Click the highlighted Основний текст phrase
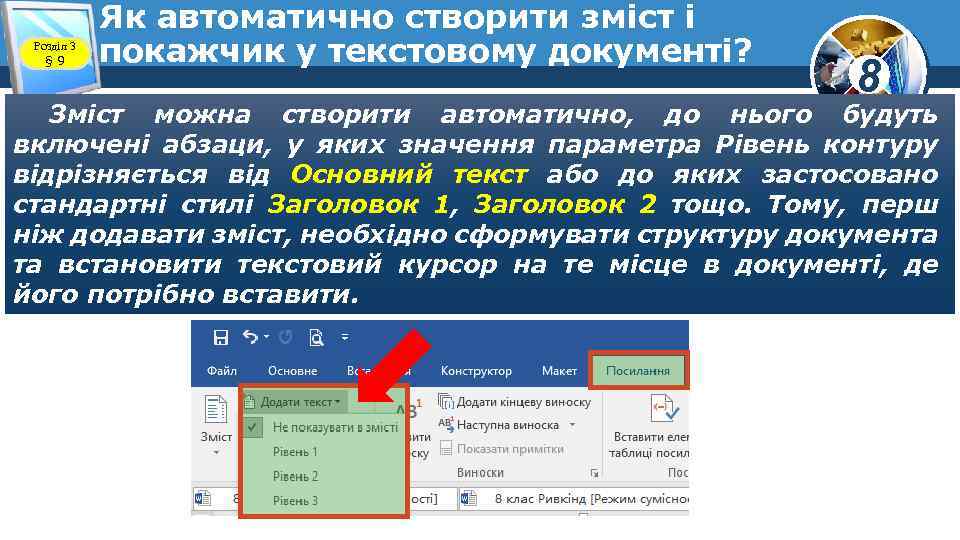The width and height of the screenshot is (960, 540). click(409, 174)
